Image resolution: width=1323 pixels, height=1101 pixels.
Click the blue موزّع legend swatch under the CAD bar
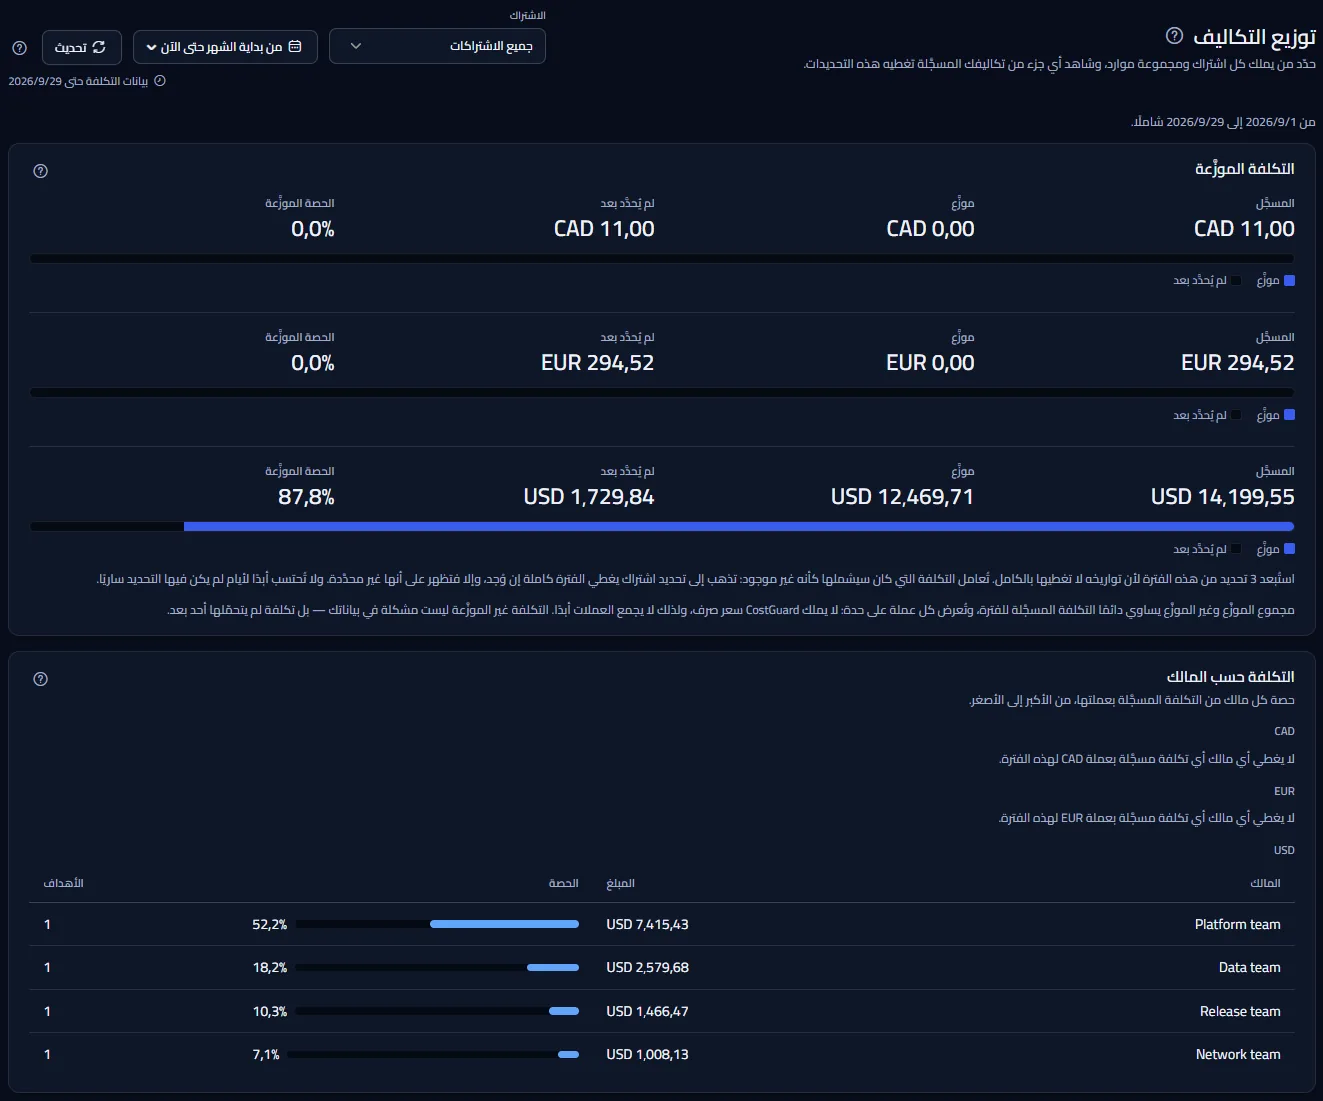pyautogui.click(x=1289, y=281)
